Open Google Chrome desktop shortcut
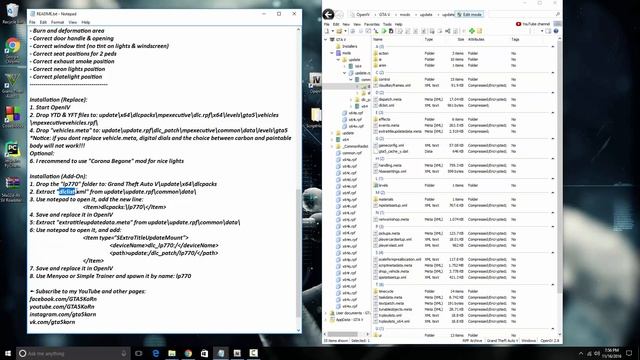The height and width of the screenshot is (360, 640). pos(12,49)
